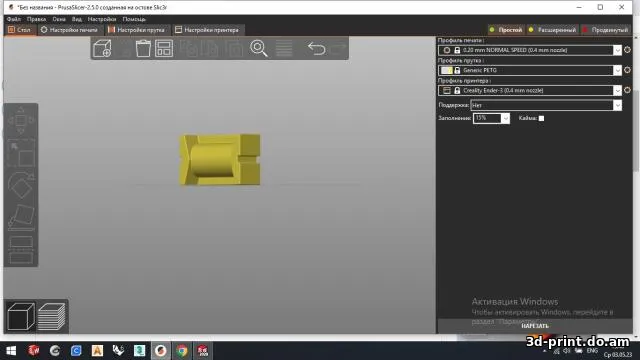The height and width of the screenshot is (360, 640).
Task: Switch to the Стол (Plater) tab
Action: pyautogui.click(x=20, y=30)
